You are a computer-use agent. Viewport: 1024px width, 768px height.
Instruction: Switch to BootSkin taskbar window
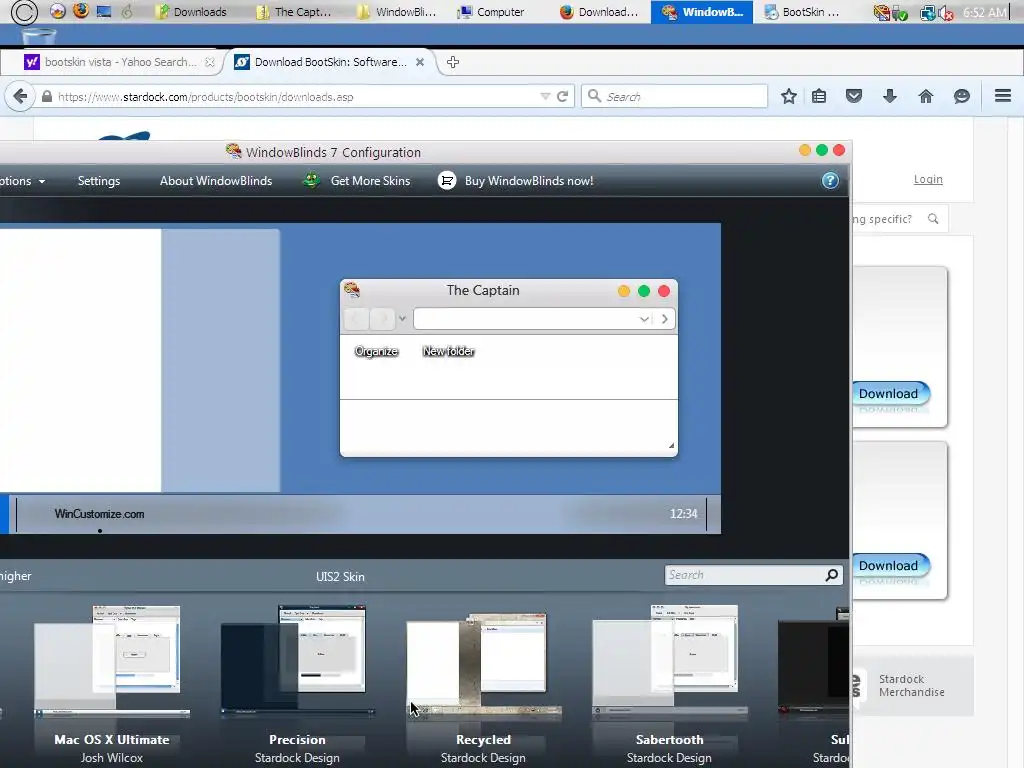[803, 12]
